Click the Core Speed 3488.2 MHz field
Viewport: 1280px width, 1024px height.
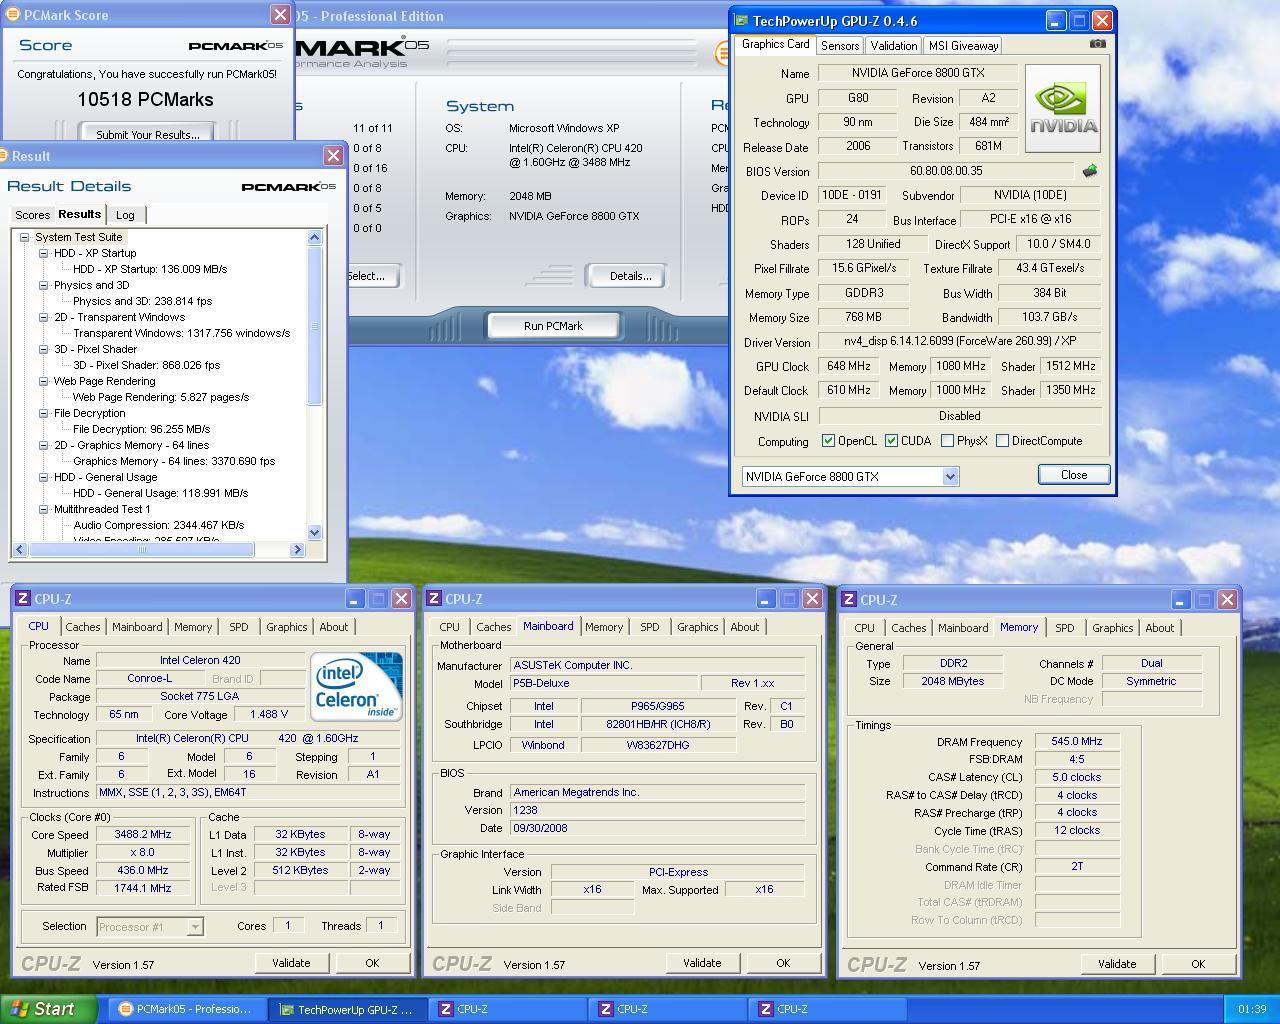coord(143,835)
